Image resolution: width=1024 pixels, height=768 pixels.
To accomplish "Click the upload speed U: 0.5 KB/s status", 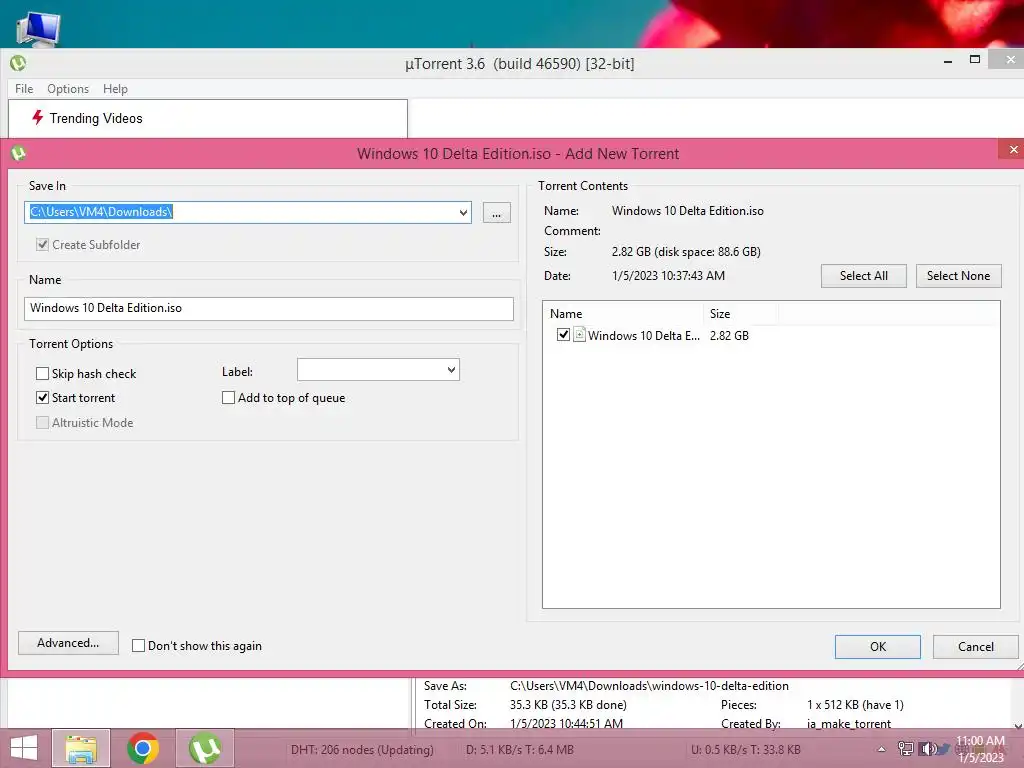I will [746, 750].
